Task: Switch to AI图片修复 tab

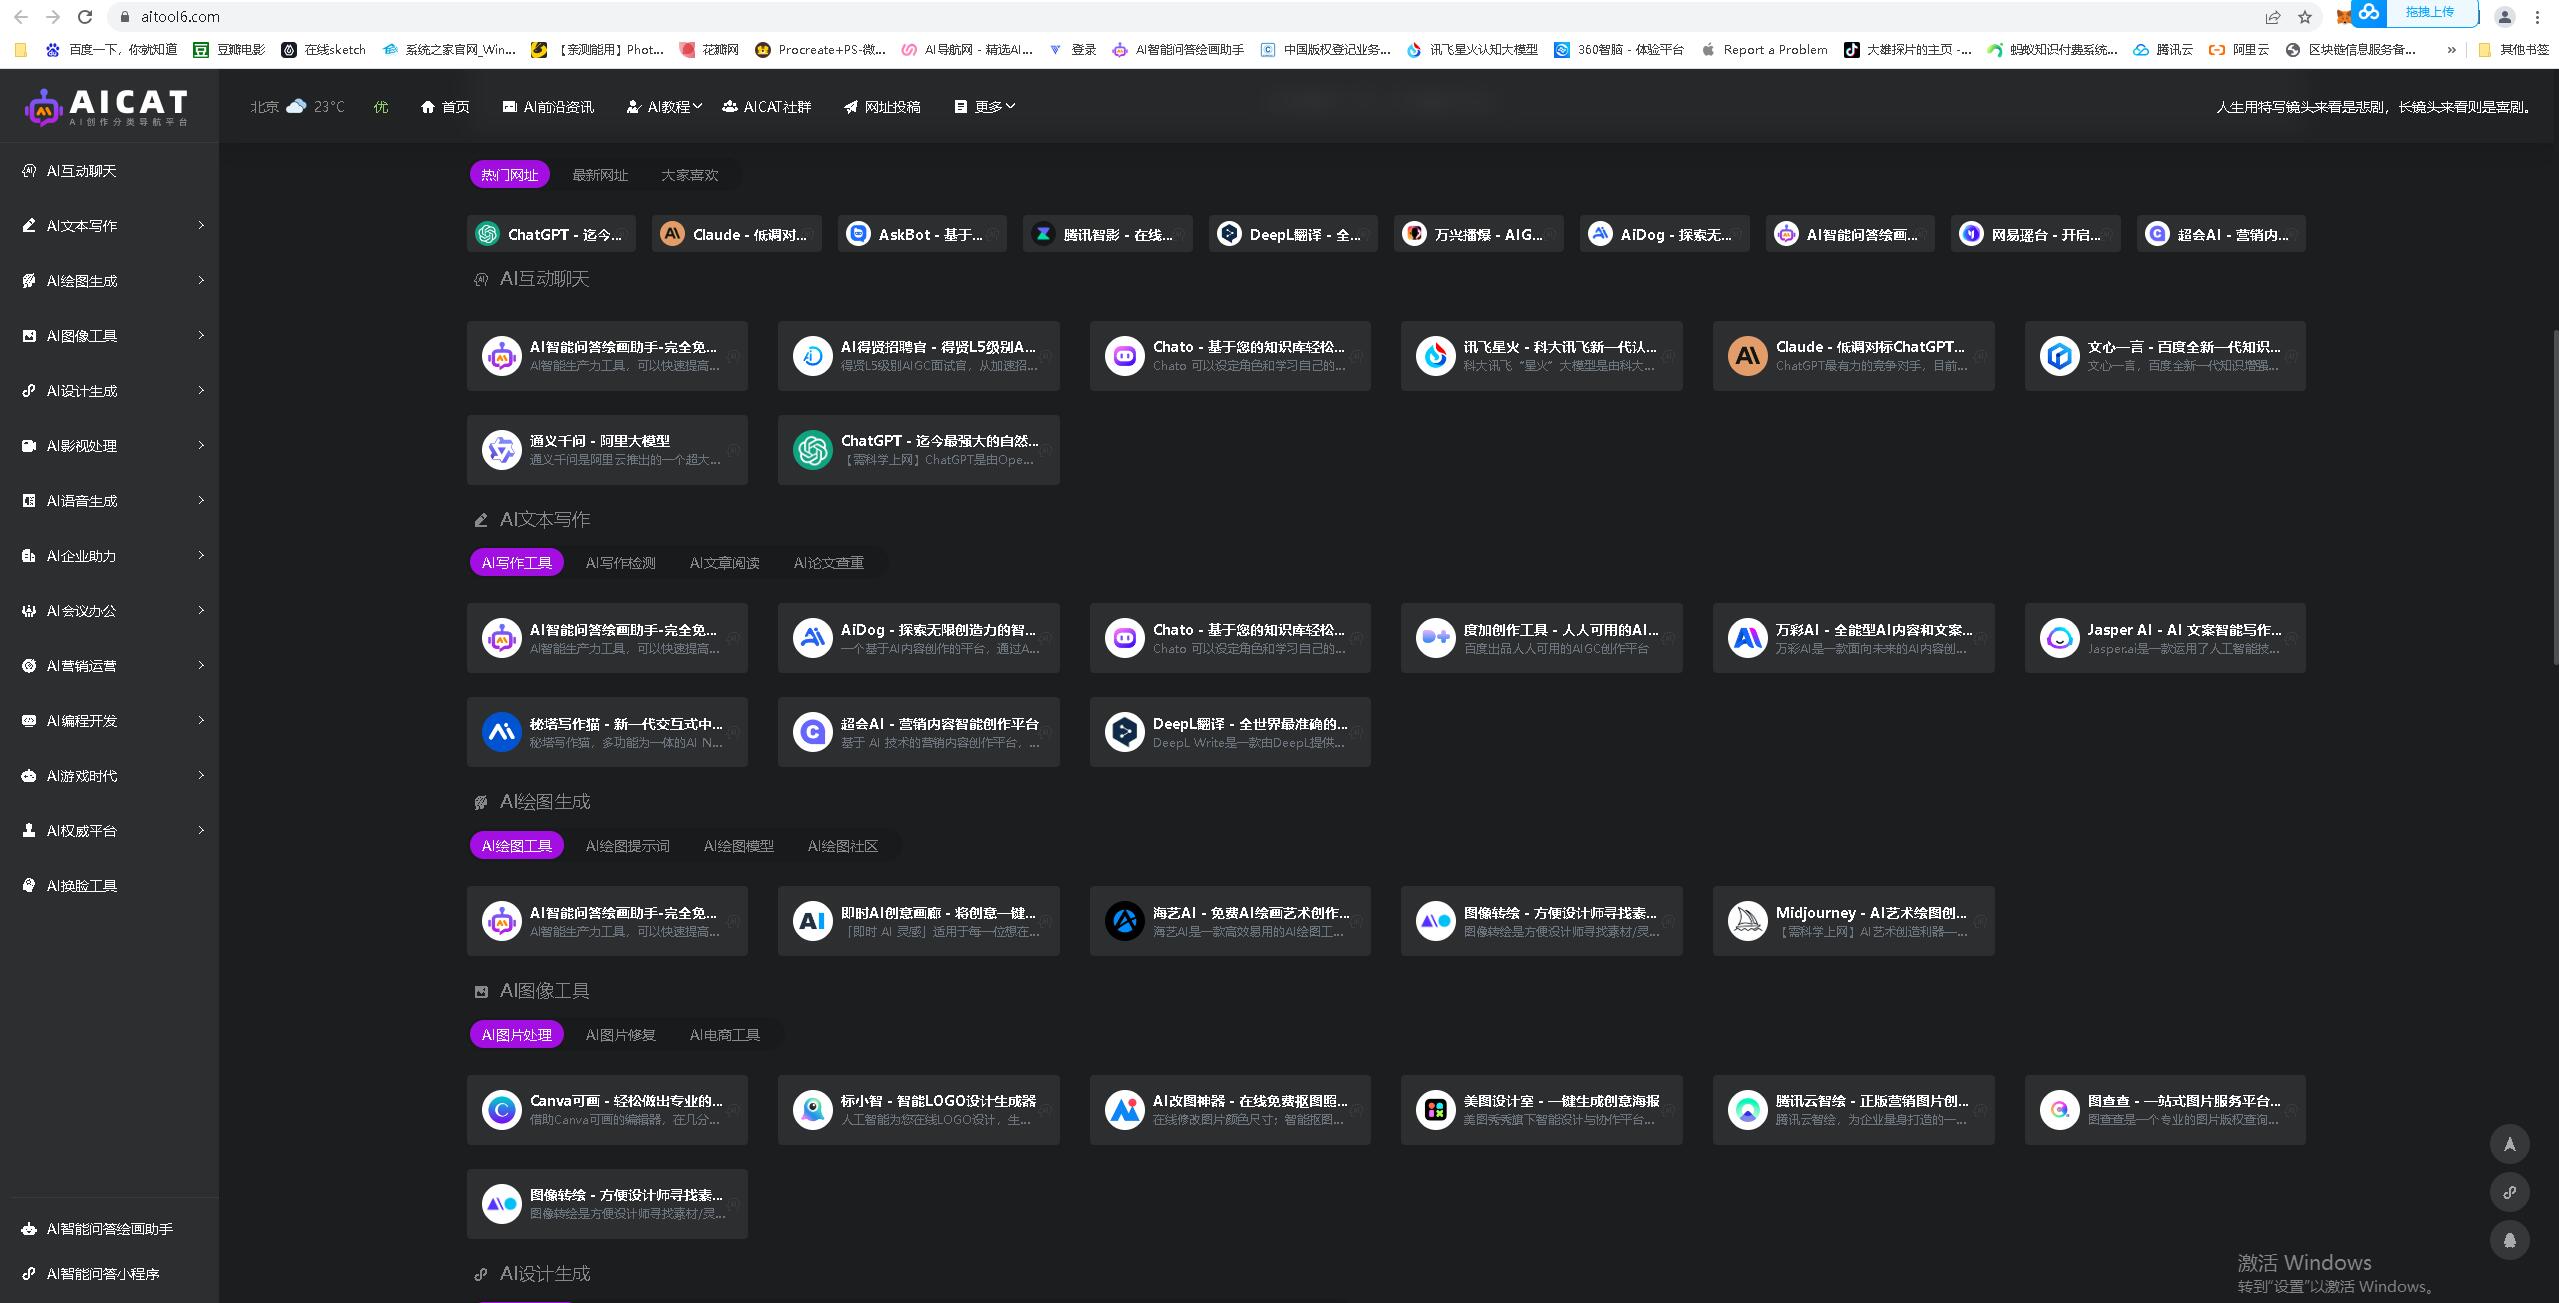Action: (621, 1035)
